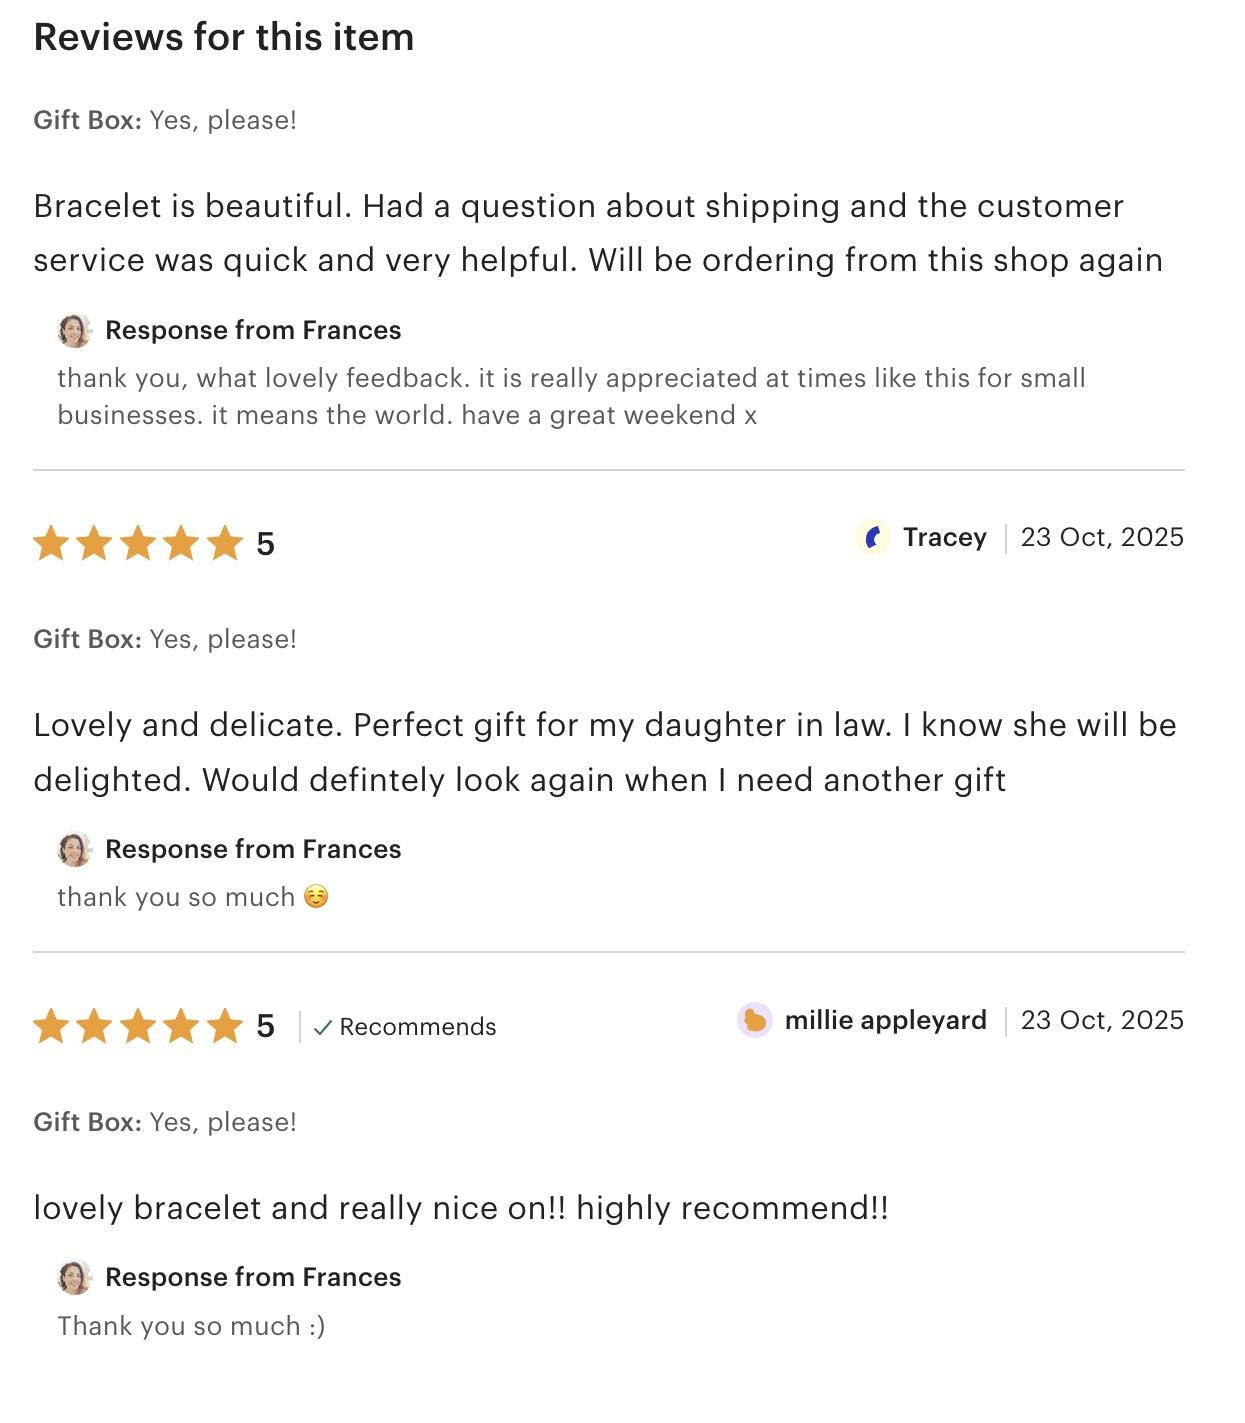The height and width of the screenshot is (1423, 1245).
Task: Click the date on millie appleyard's review
Action: (1101, 1021)
